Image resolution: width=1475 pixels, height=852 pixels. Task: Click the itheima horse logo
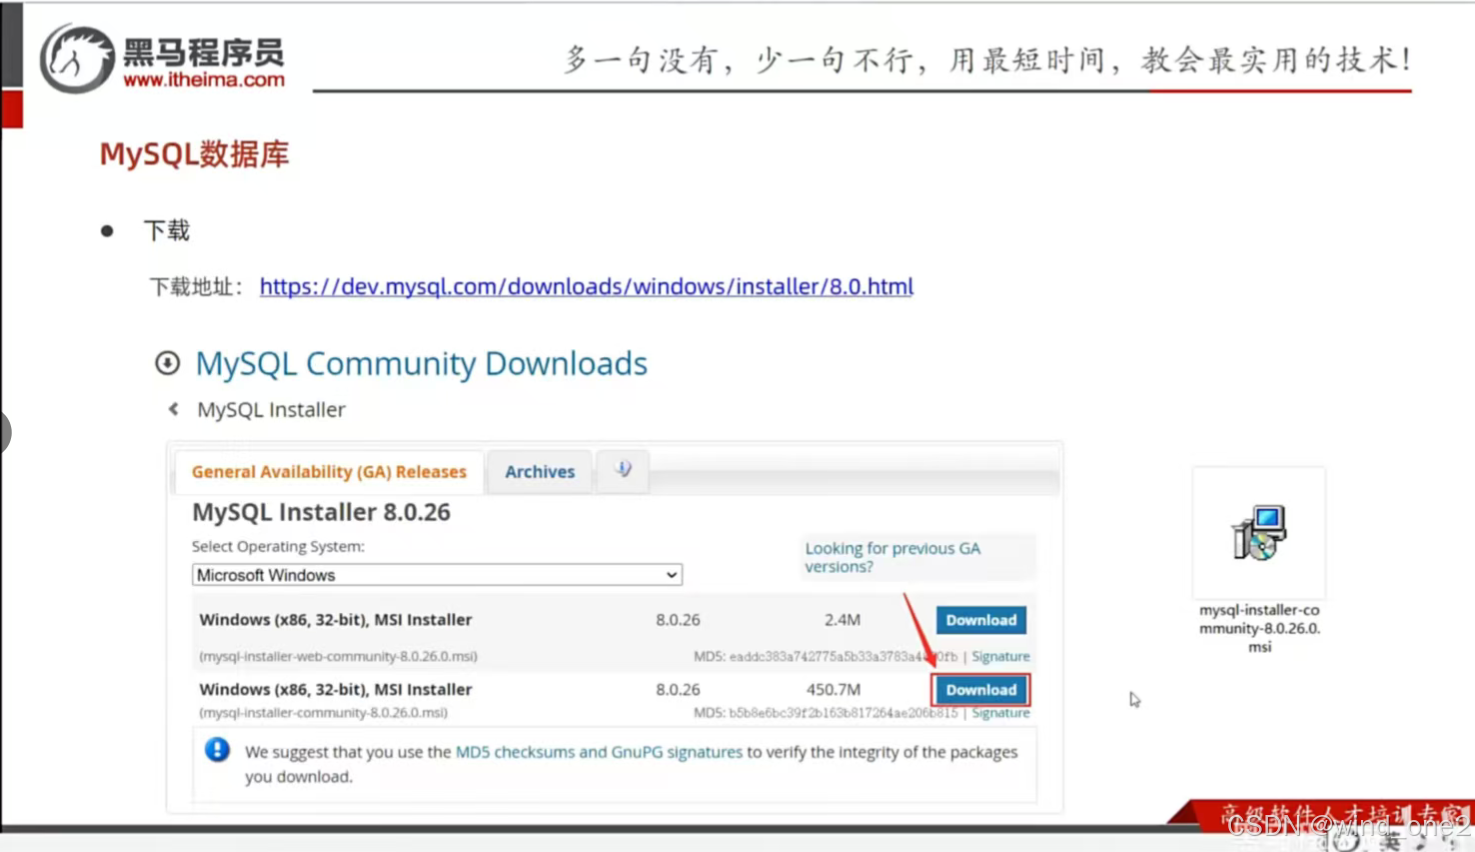click(x=77, y=59)
